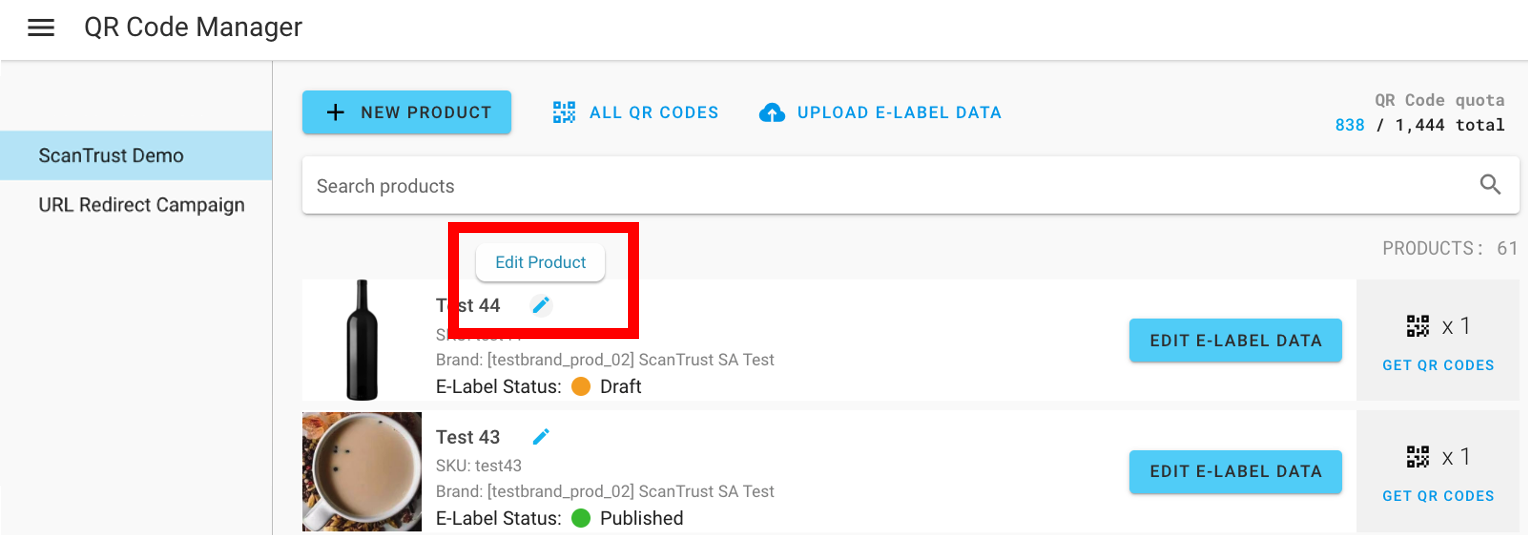The image size is (1528, 535).
Task: Get QR Codes for Test 44
Action: pos(1438,365)
